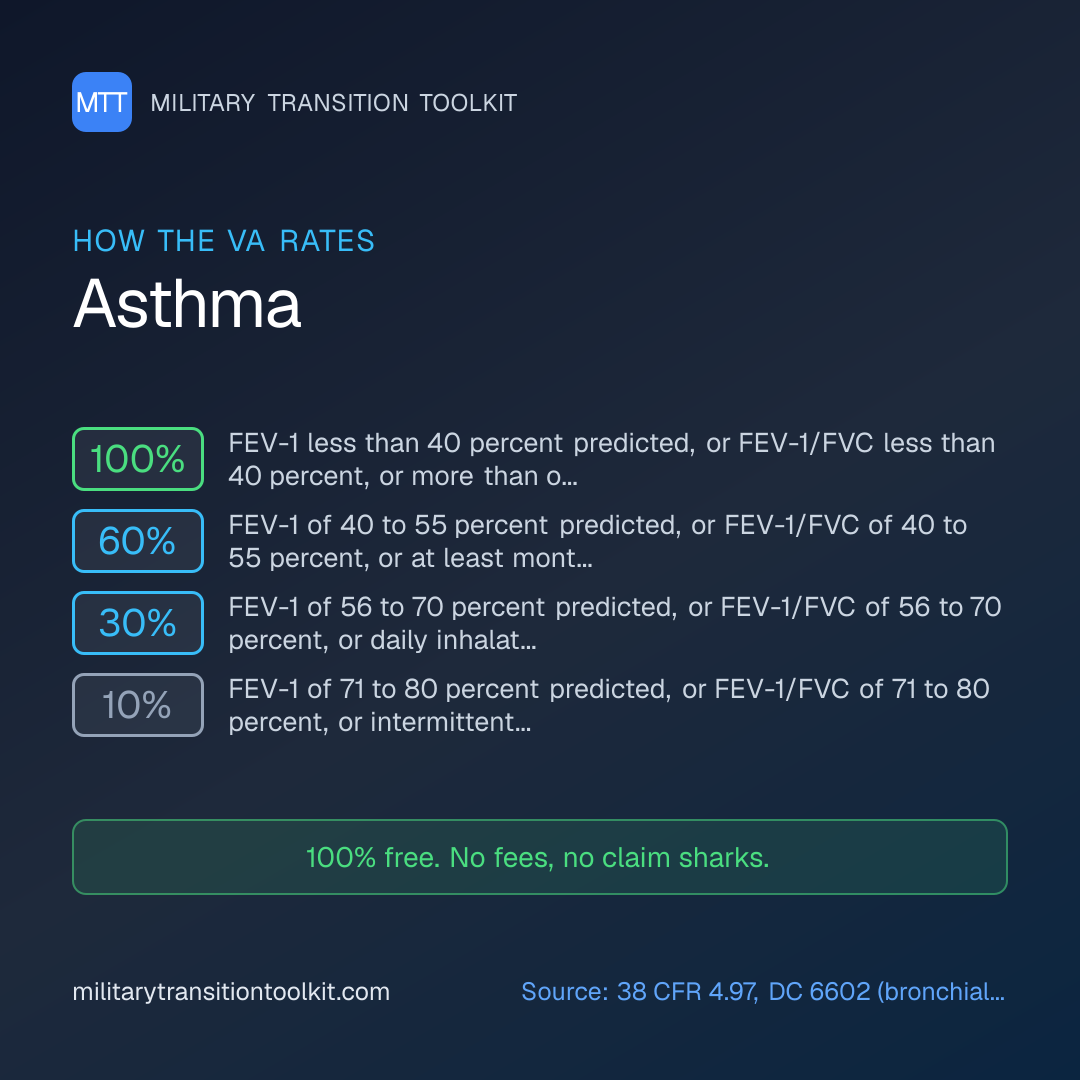Expand the truncated 60% rating description
The image size is (1080, 1080).
(x=598, y=541)
